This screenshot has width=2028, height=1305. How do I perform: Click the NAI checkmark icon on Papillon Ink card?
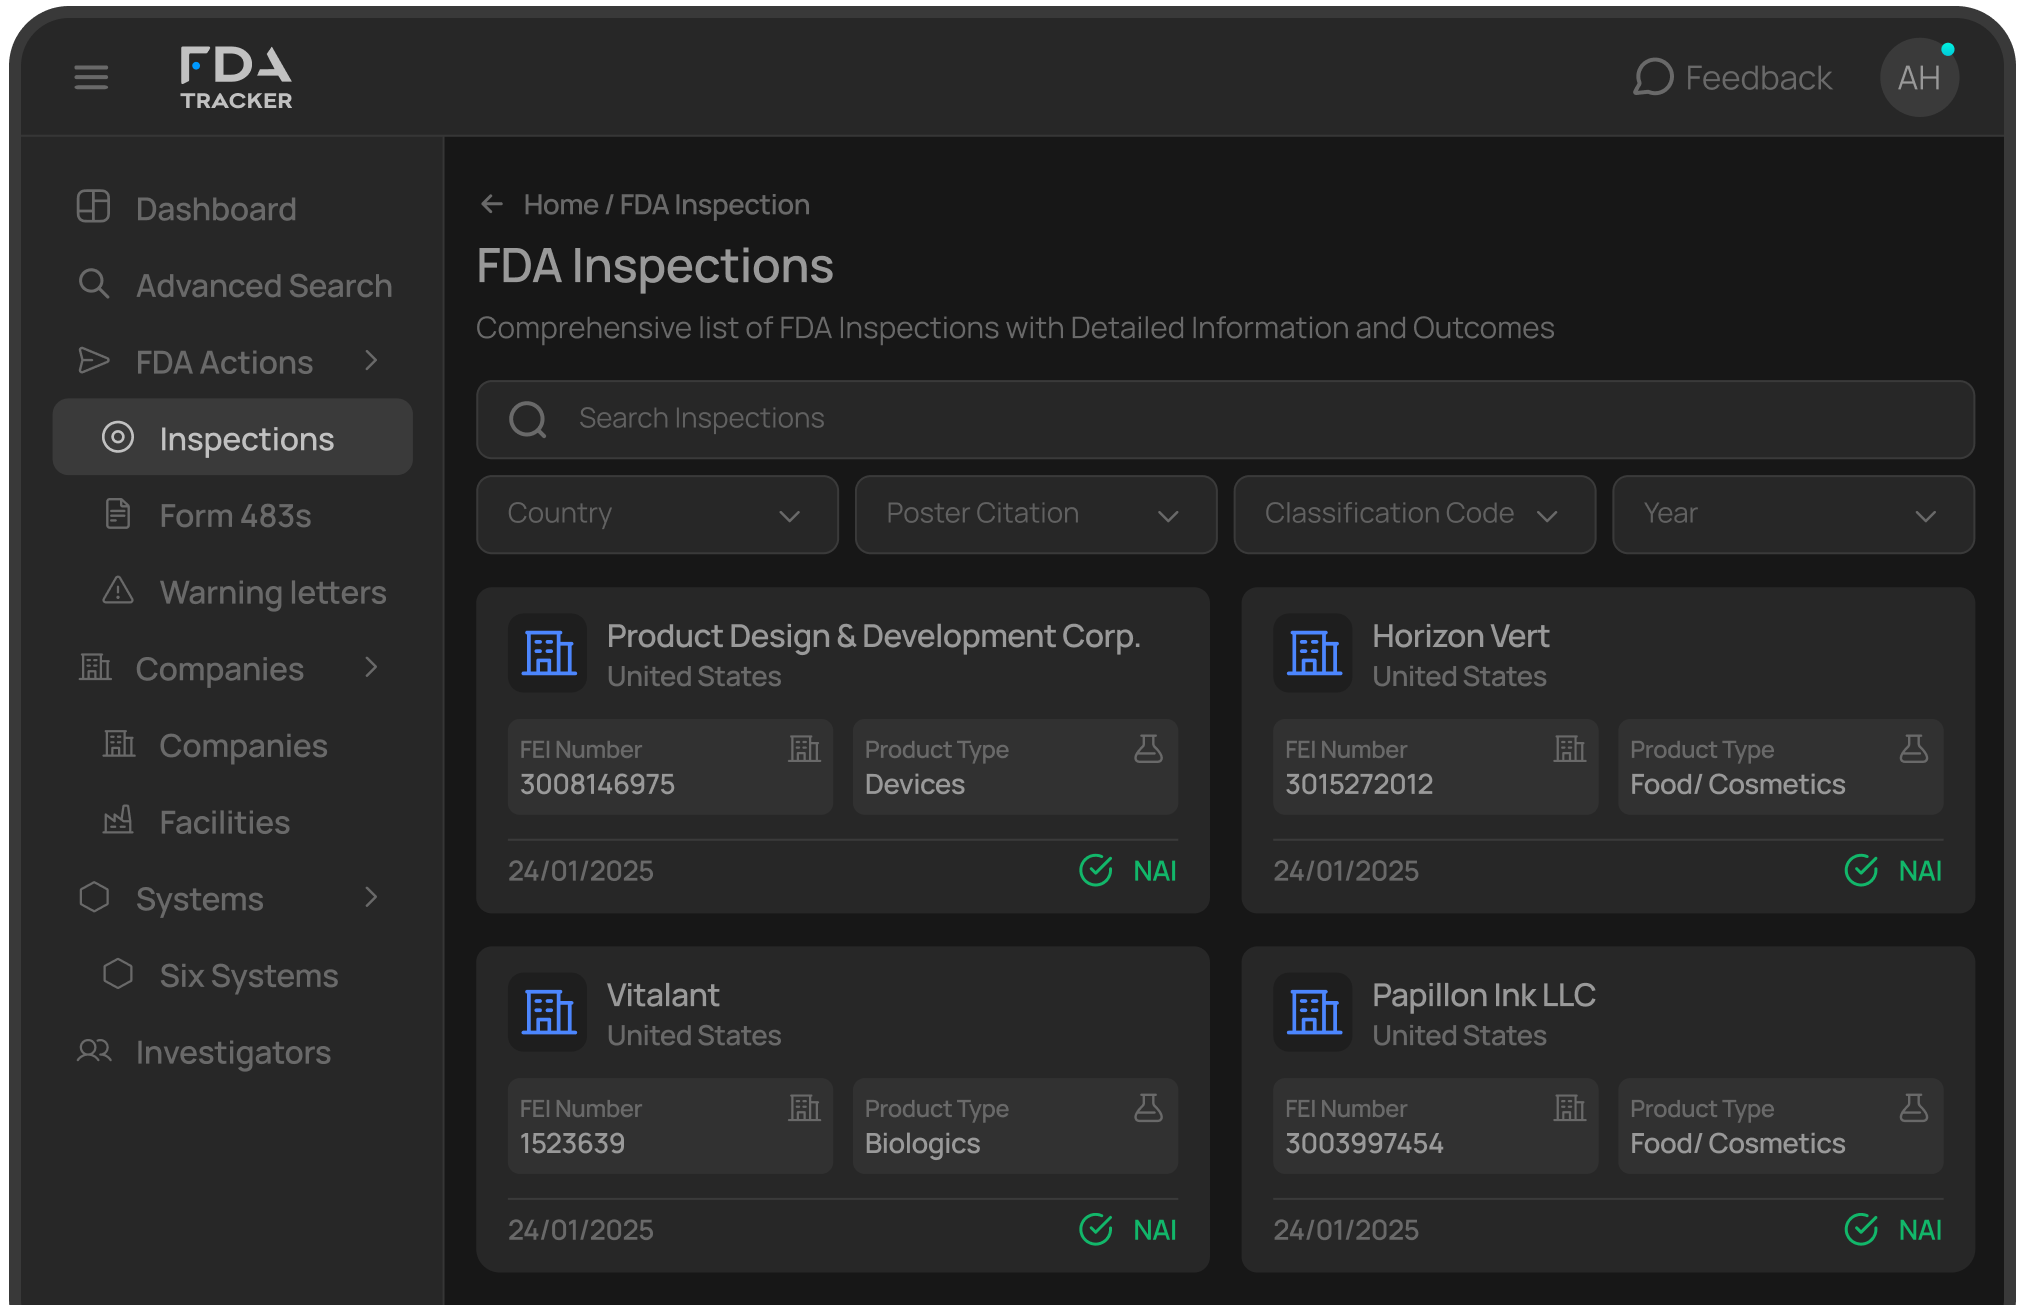[x=1861, y=1229]
